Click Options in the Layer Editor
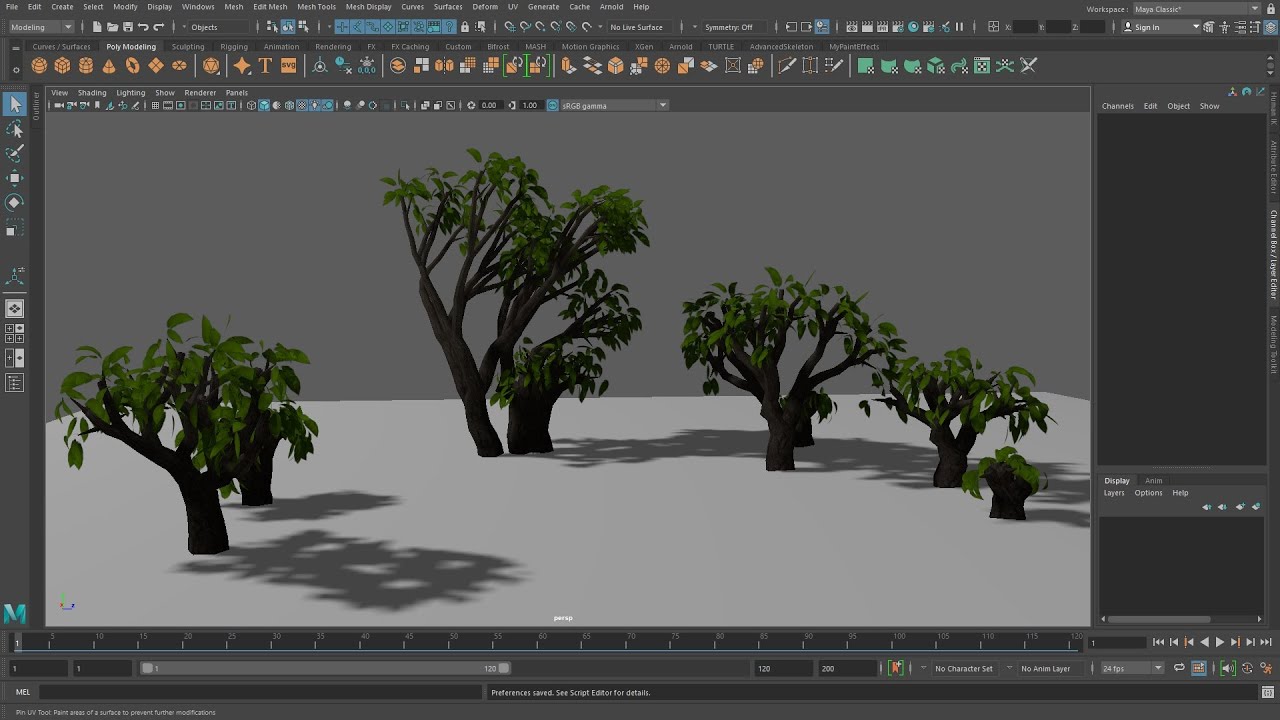Screen dimensions: 1280x720 [x=1148, y=493]
